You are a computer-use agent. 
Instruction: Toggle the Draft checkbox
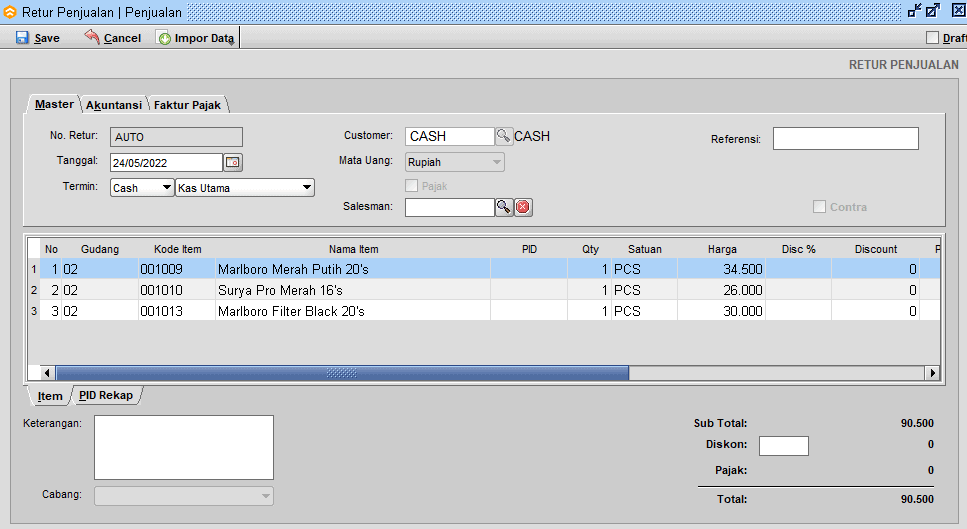[932, 38]
